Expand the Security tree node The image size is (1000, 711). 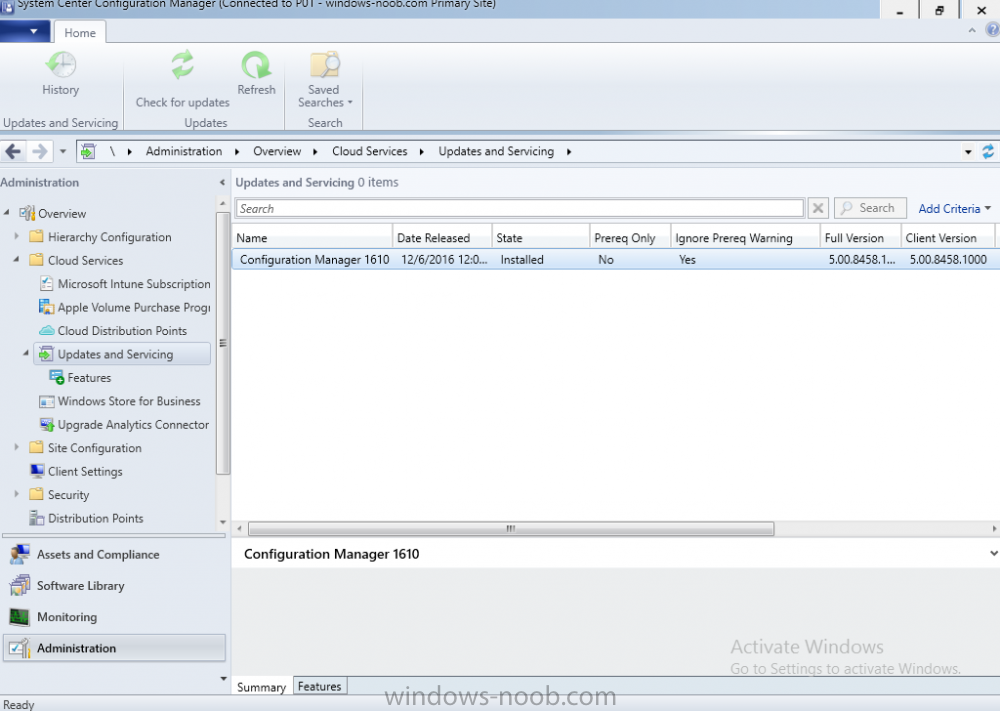[x=17, y=494]
